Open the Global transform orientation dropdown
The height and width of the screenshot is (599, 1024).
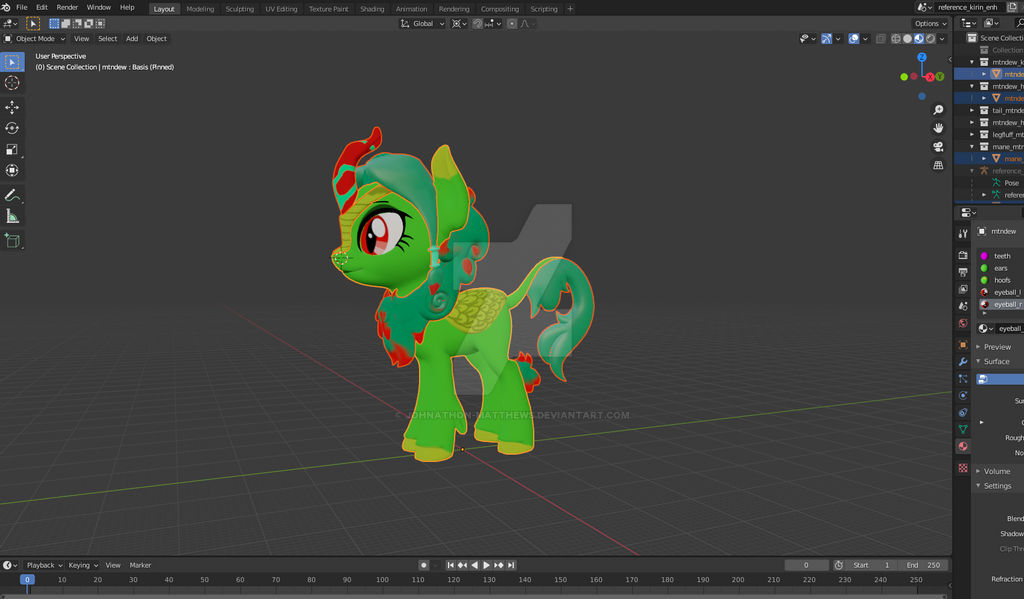(423, 23)
